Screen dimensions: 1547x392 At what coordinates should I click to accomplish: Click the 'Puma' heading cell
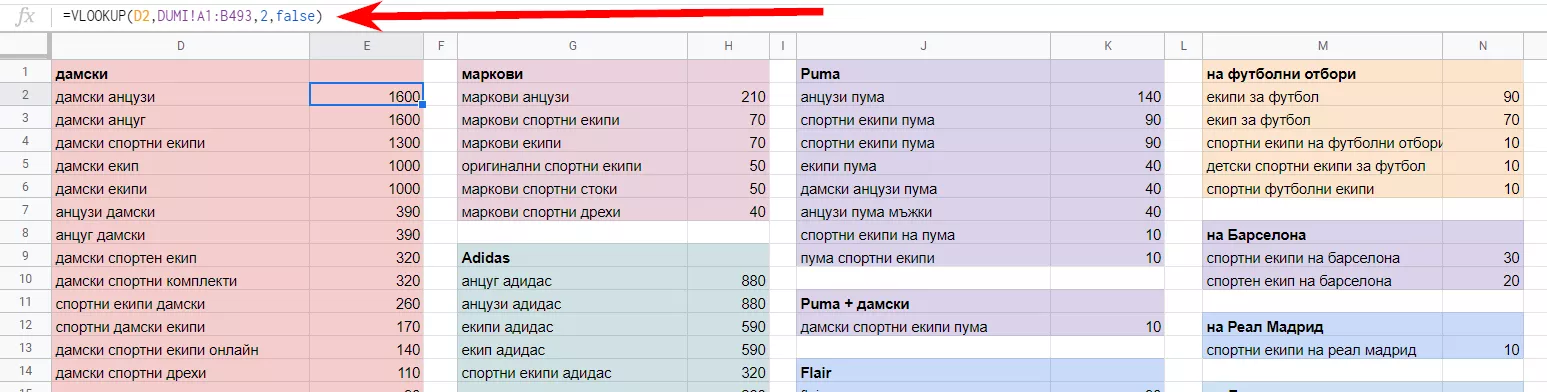[923, 74]
